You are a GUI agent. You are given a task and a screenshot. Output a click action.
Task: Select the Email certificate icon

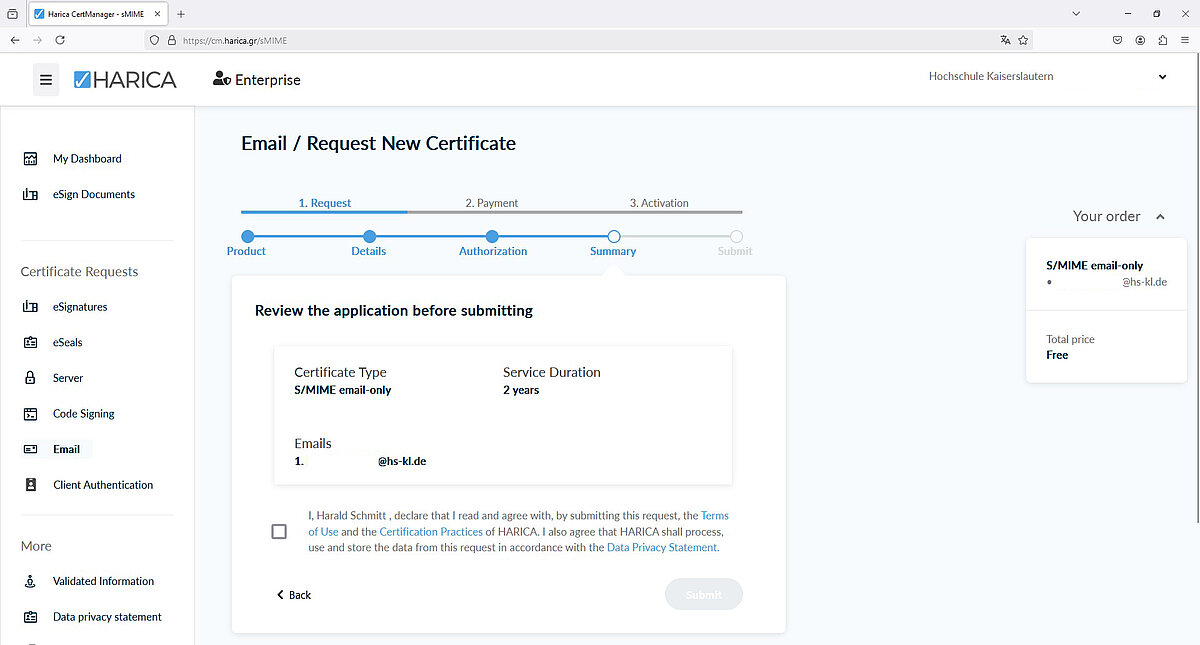[x=30, y=450]
